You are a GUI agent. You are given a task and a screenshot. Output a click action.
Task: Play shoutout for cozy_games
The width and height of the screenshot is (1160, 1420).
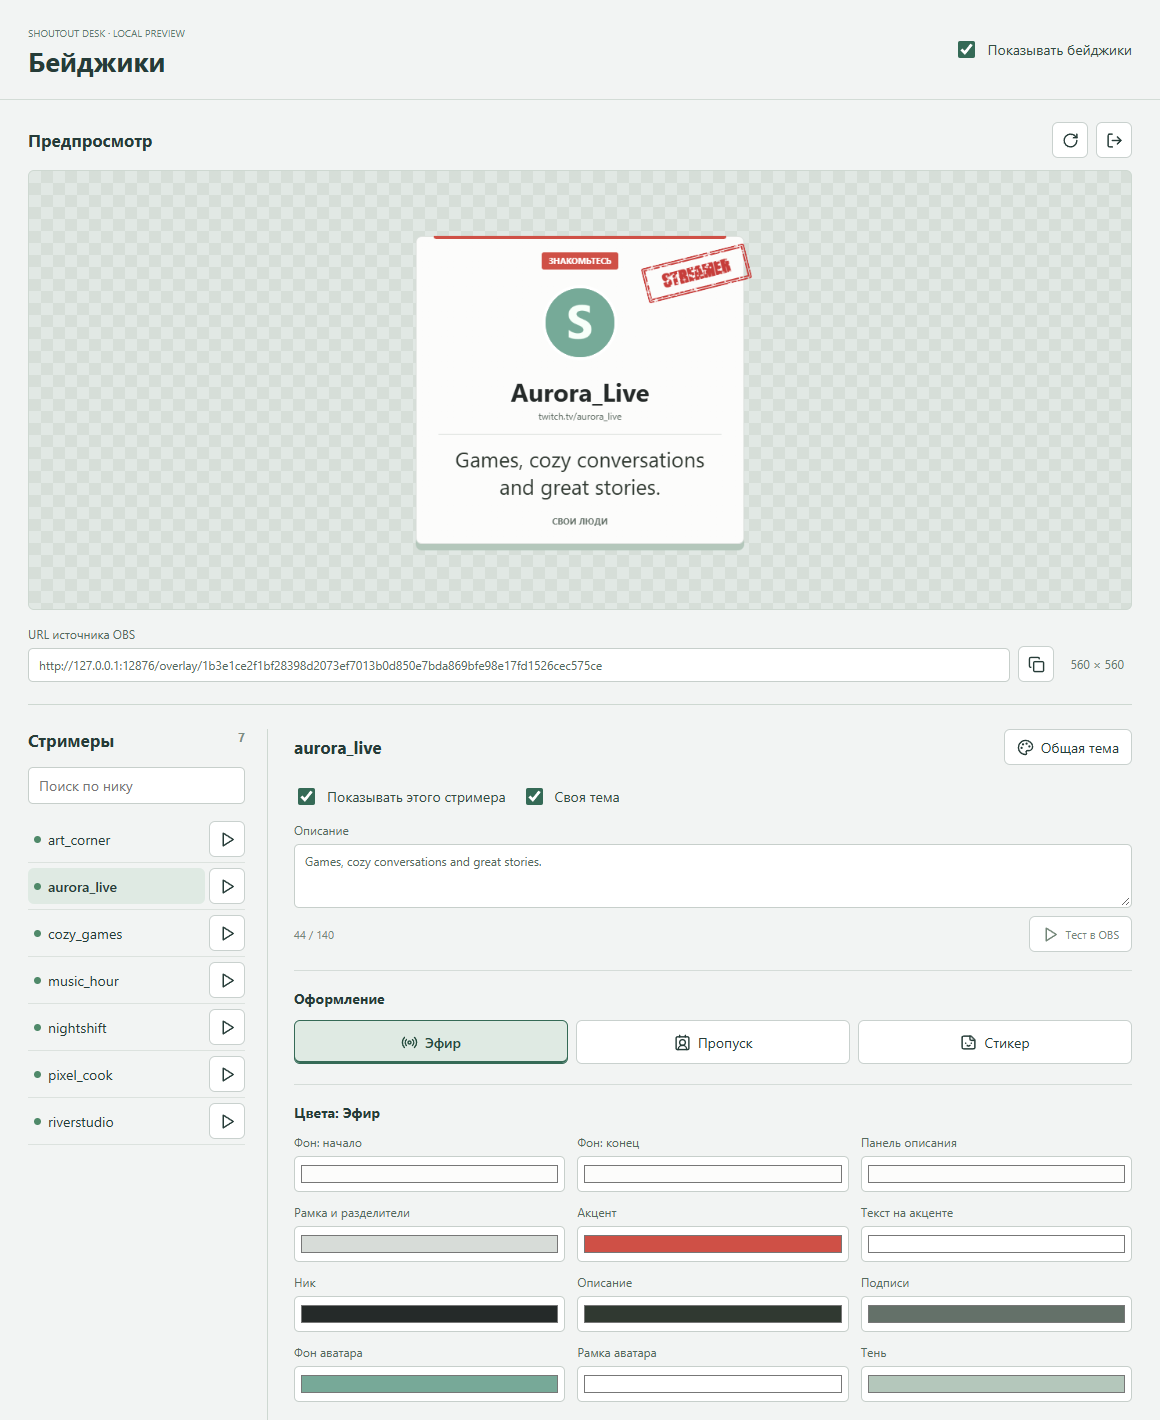click(227, 934)
